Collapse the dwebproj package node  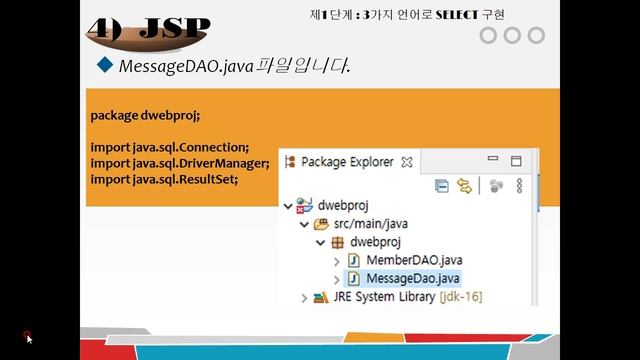click(320, 243)
